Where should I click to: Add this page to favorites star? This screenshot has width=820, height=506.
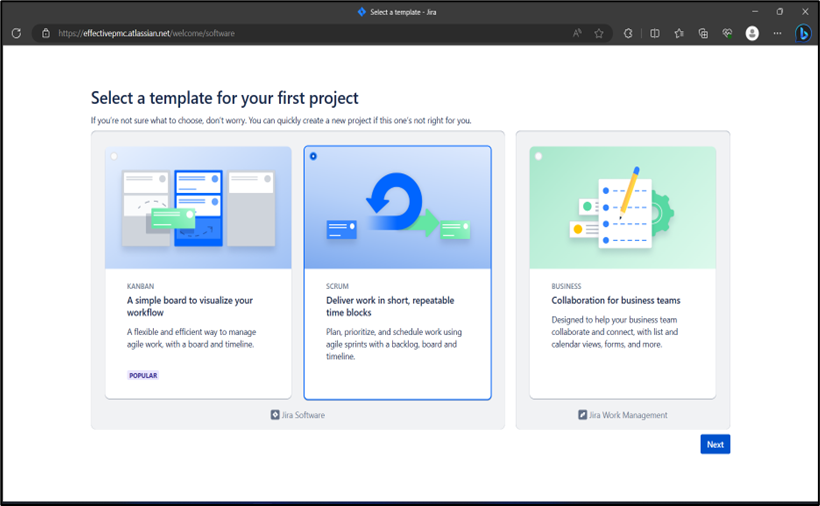point(599,33)
